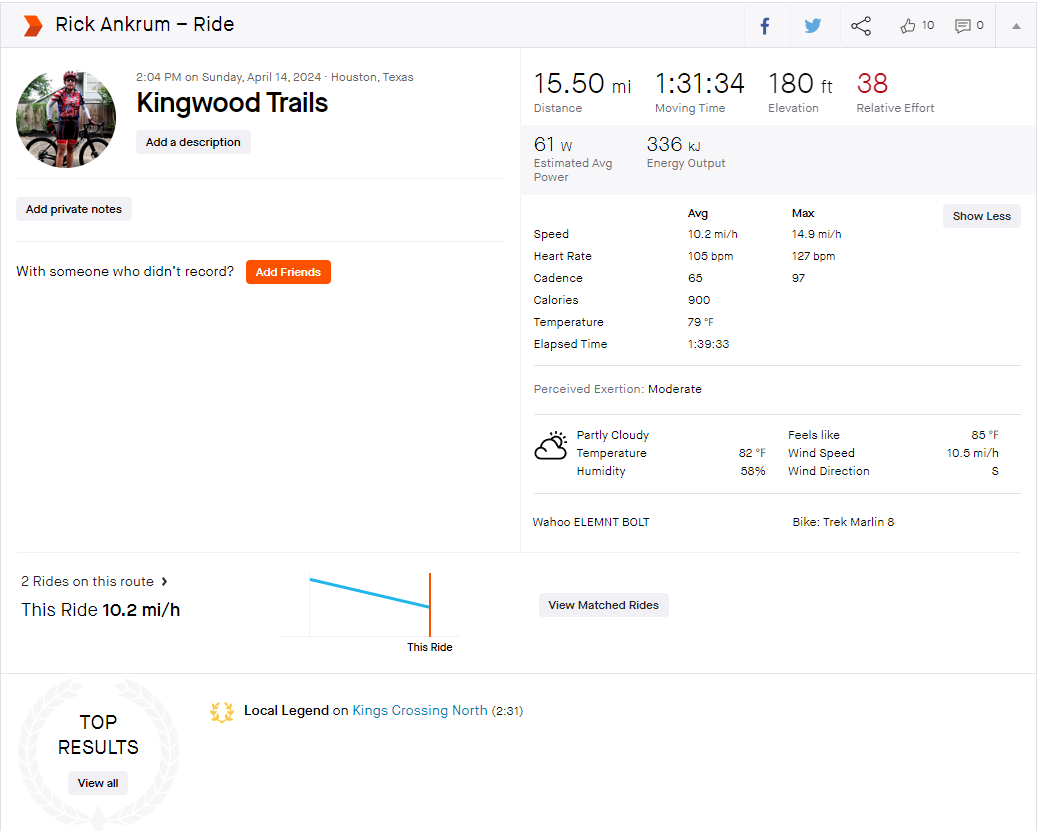Click the Strava orange chevron logo
The image size is (1040, 831).
point(32,26)
